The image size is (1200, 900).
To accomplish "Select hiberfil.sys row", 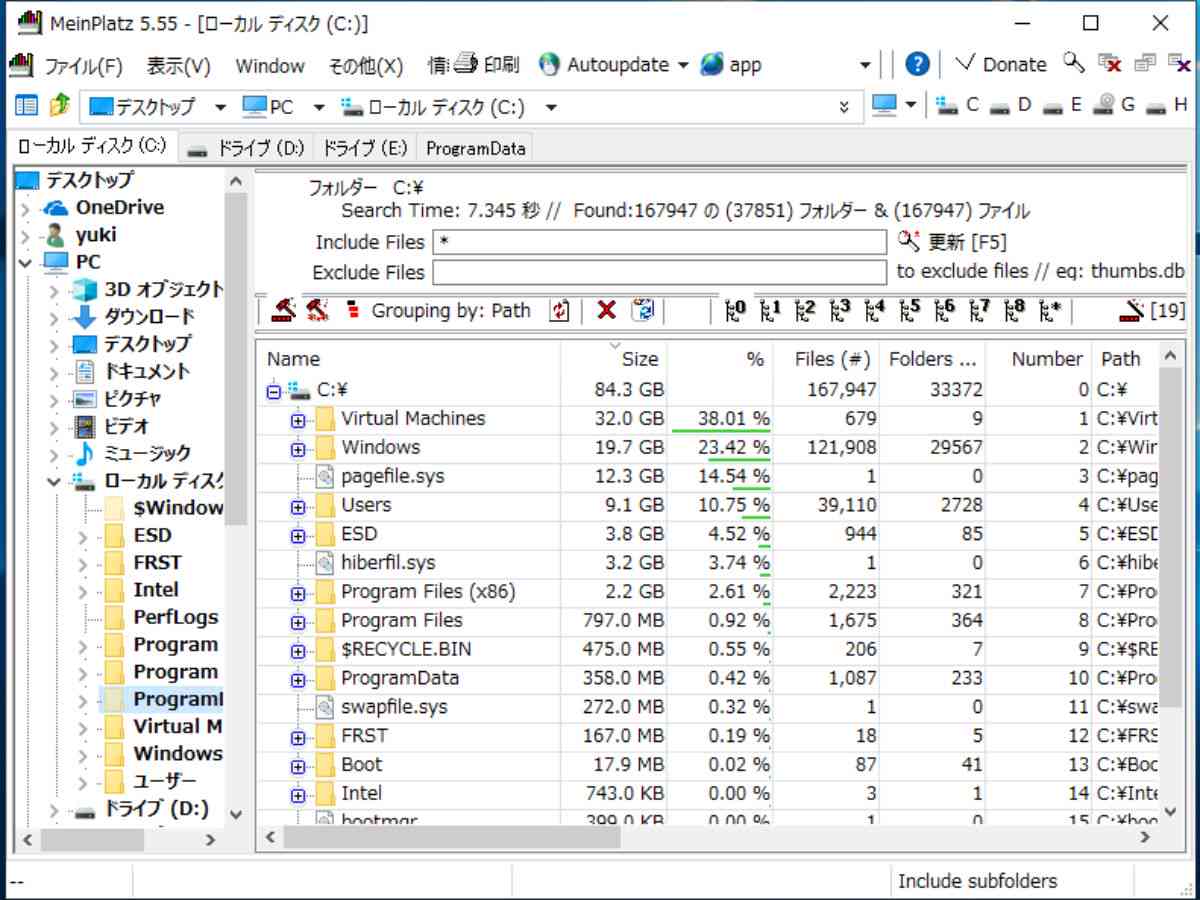I will click(x=709, y=564).
